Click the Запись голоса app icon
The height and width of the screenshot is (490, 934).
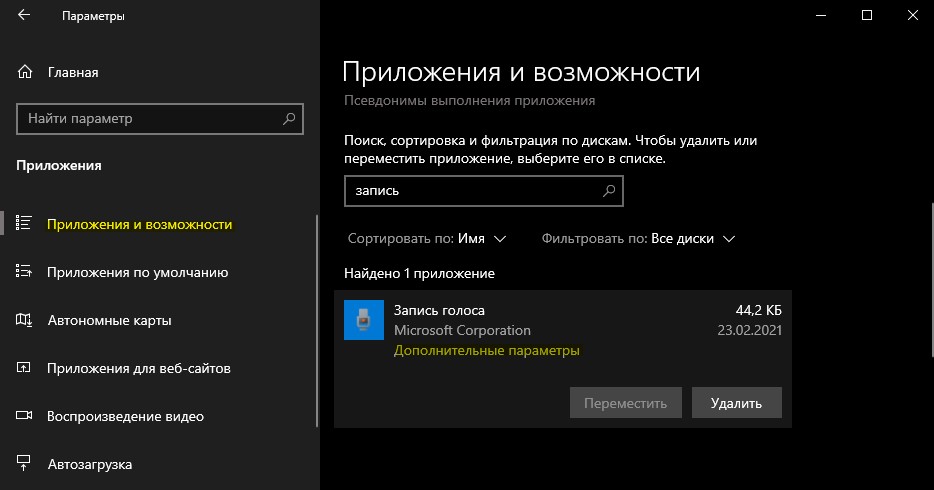[x=364, y=320]
